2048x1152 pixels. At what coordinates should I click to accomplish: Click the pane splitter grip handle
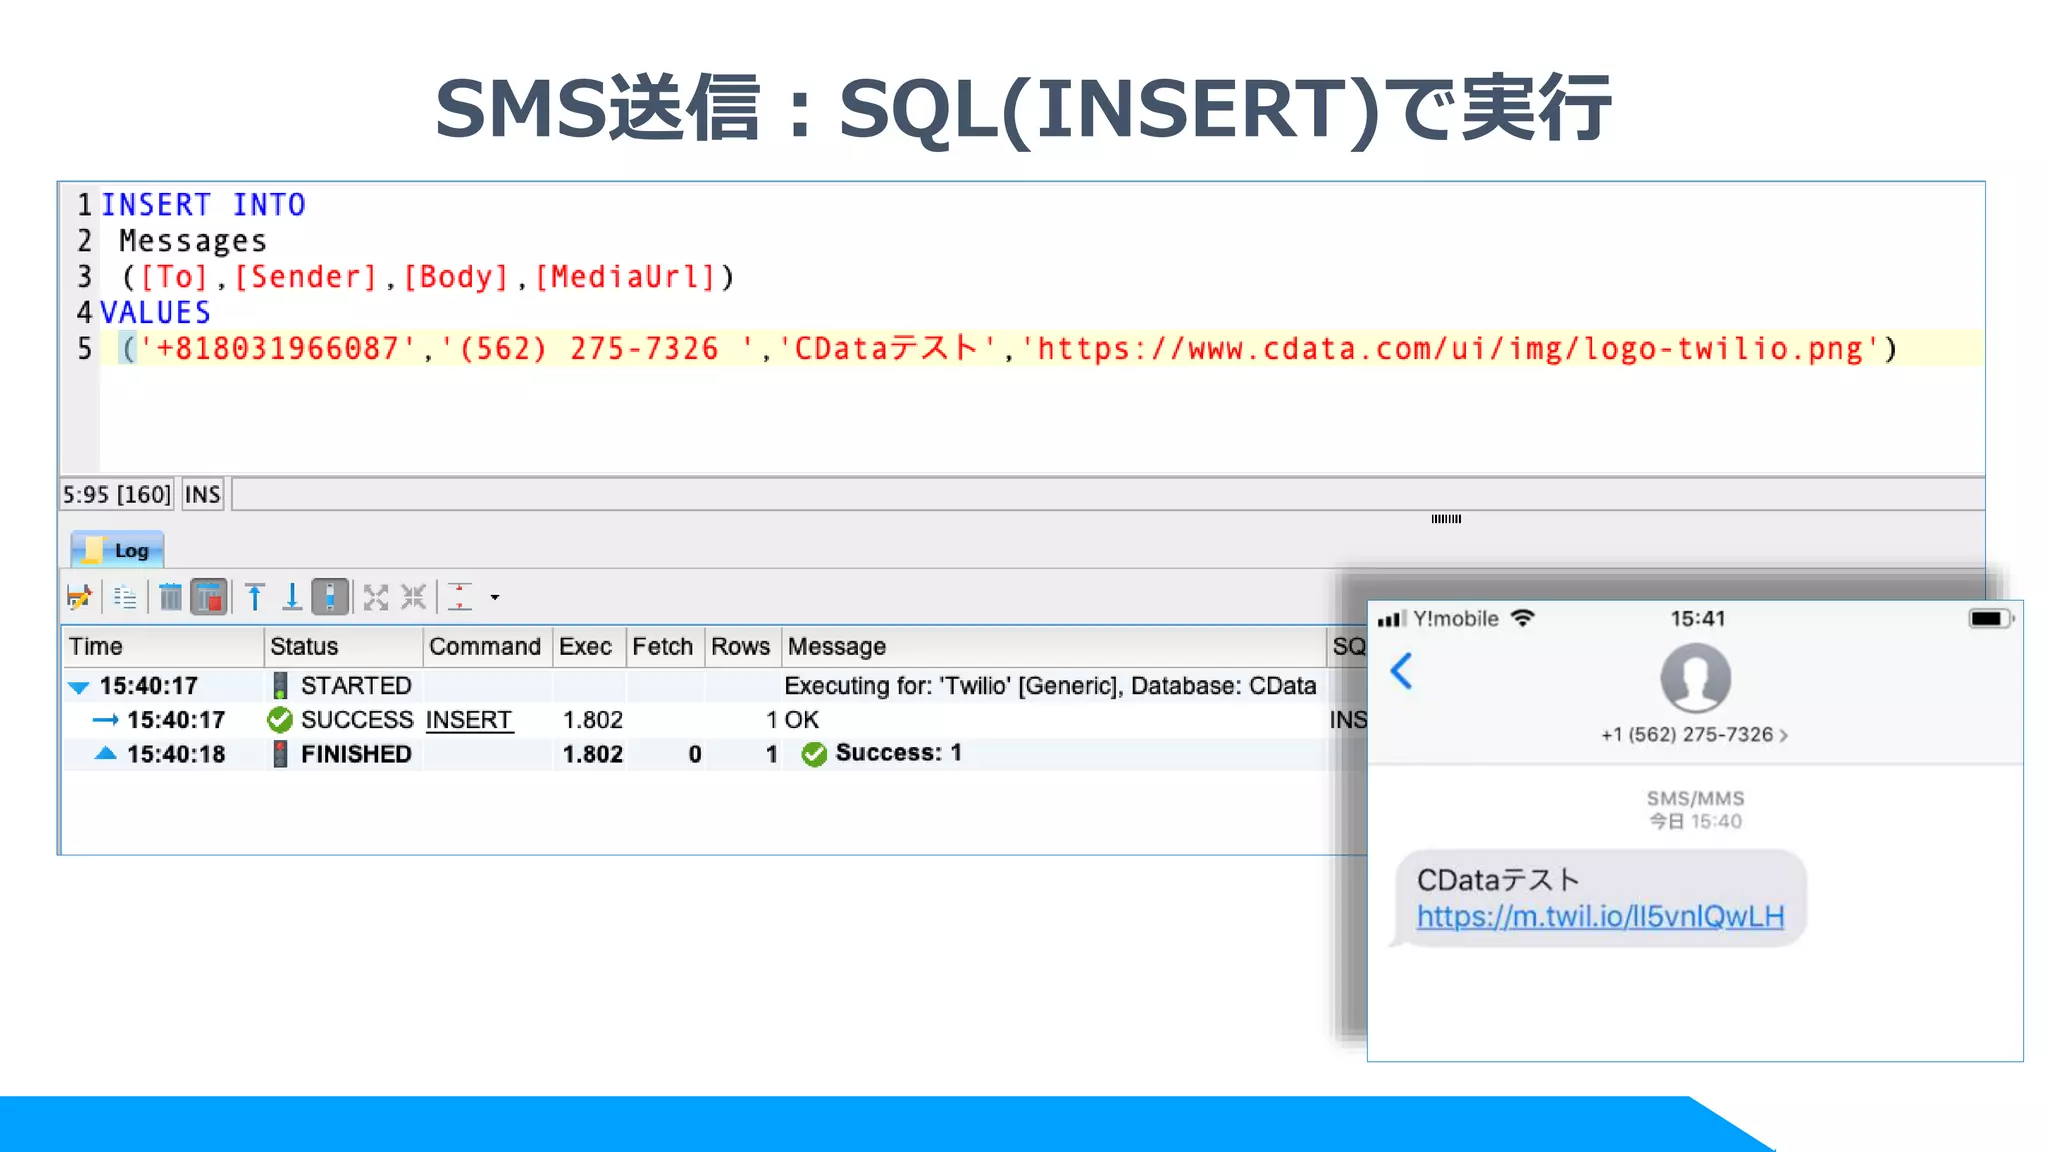tap(1446, 519)
